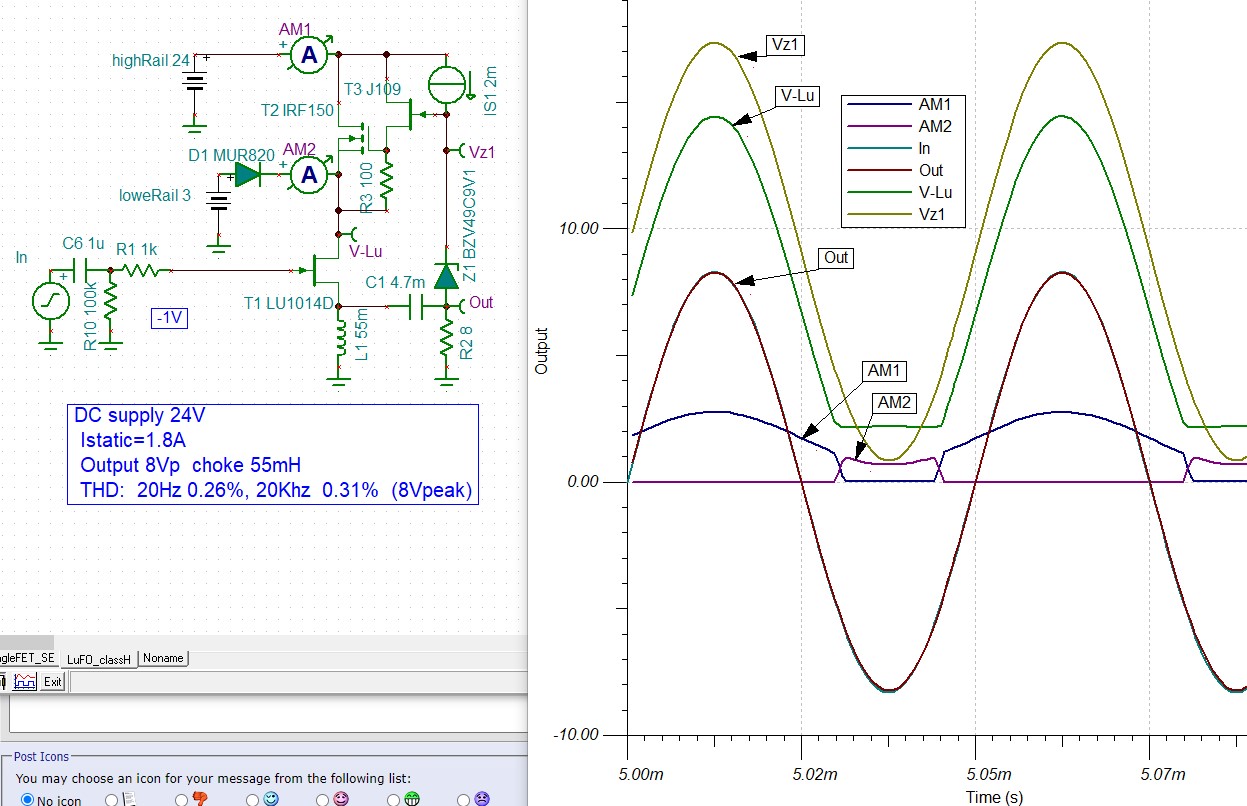The width and height of the screenshot is (1247, 806).
Task: Click the 'Output 8Vp choke 55mH' line
Action: (x=190, y=465)
